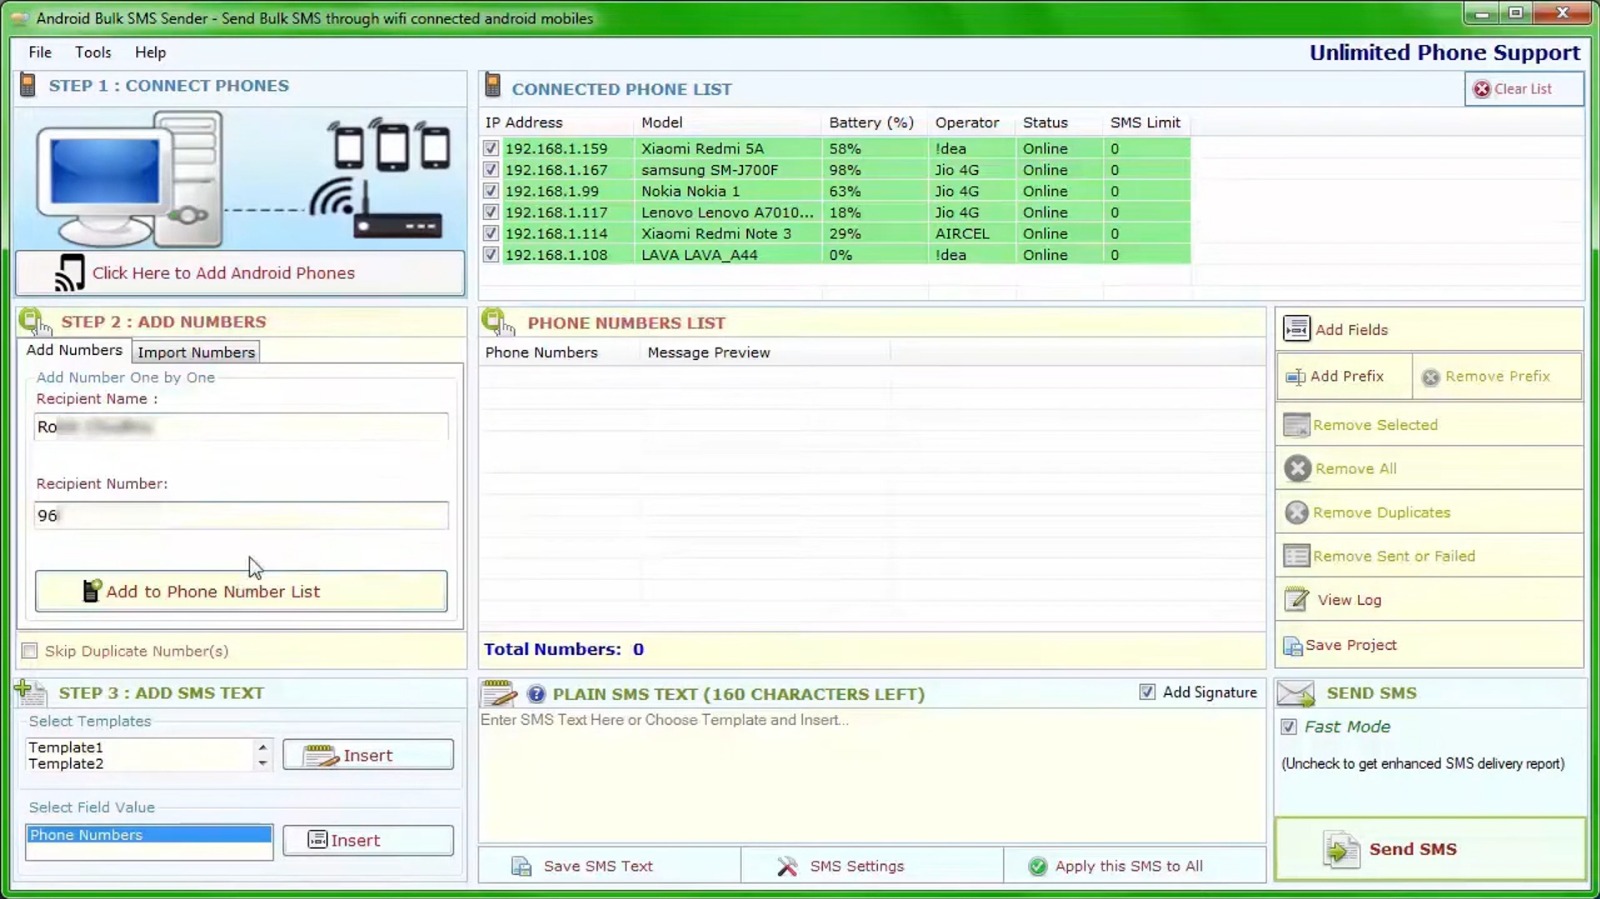Enable Skip Duplicate Number(s) checkbox
The image size is (1600, 899).
click(30, 651)
